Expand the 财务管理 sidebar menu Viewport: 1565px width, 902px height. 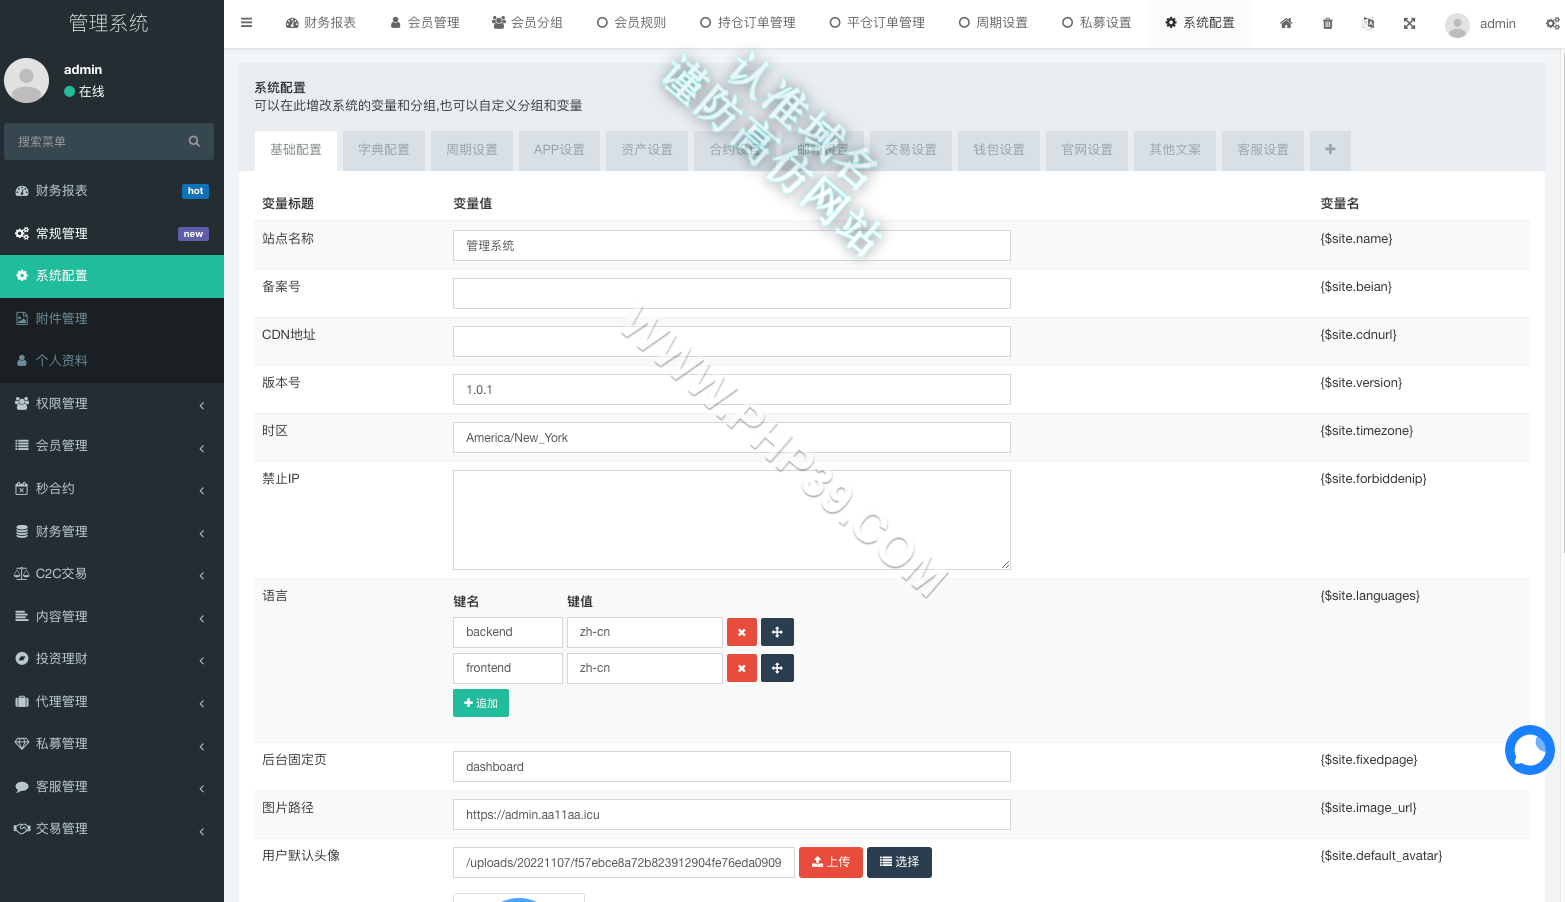point(112,532)
